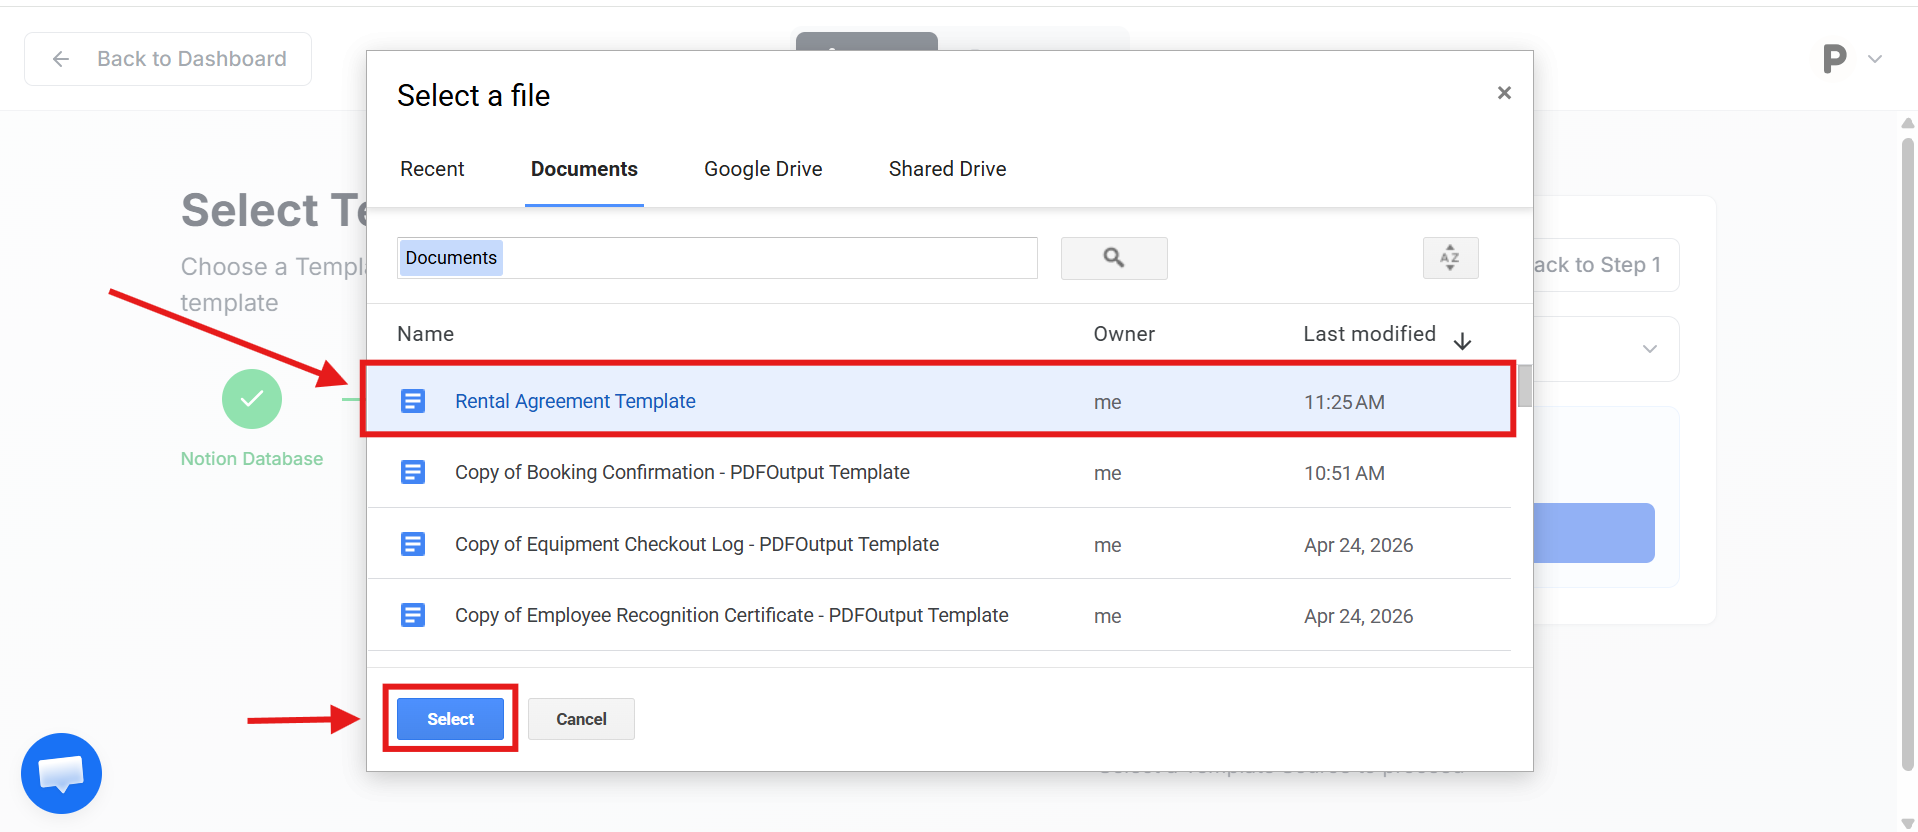This screenshot has height=832, width=1918.
Task: Click the Equipment Checkout Log document icon
Action: point(413,544)
